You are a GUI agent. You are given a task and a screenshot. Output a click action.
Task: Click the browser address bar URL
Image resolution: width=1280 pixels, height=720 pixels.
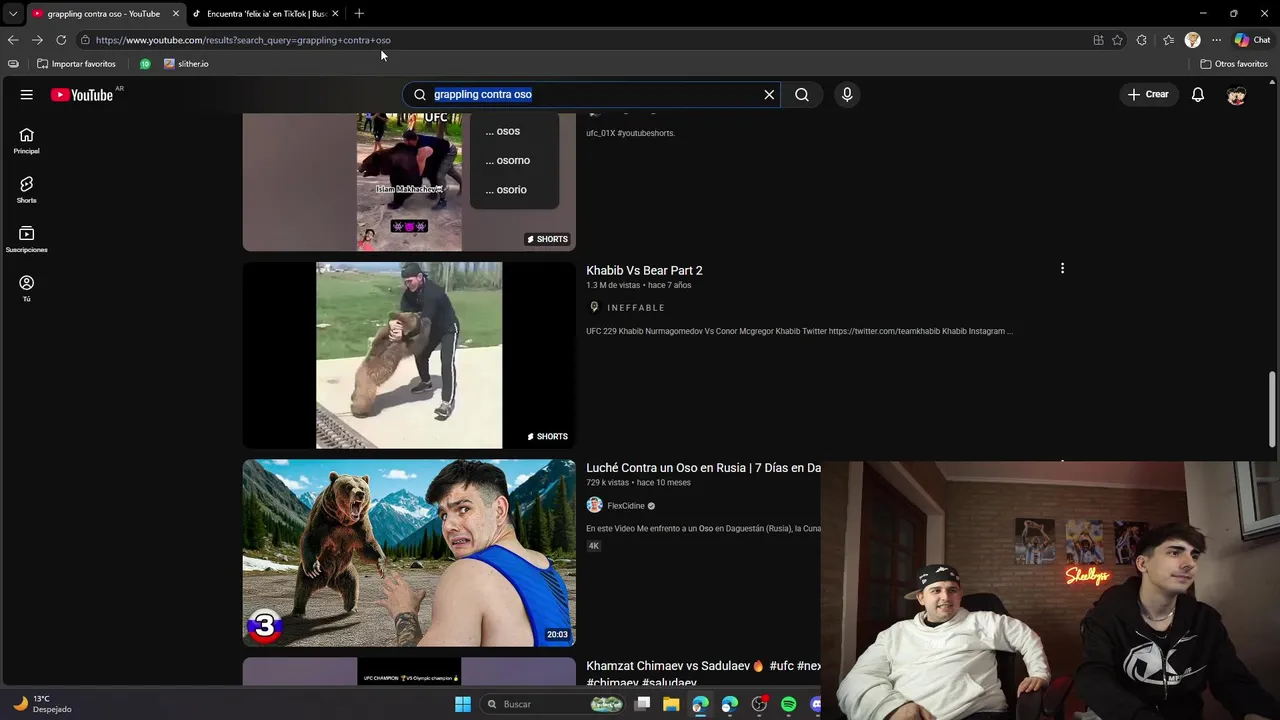pos(243,40)
